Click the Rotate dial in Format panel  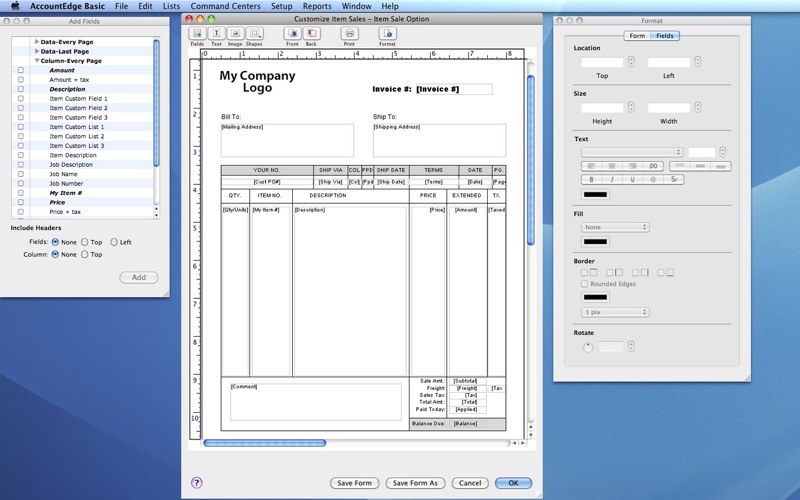(x=588, y=347)
